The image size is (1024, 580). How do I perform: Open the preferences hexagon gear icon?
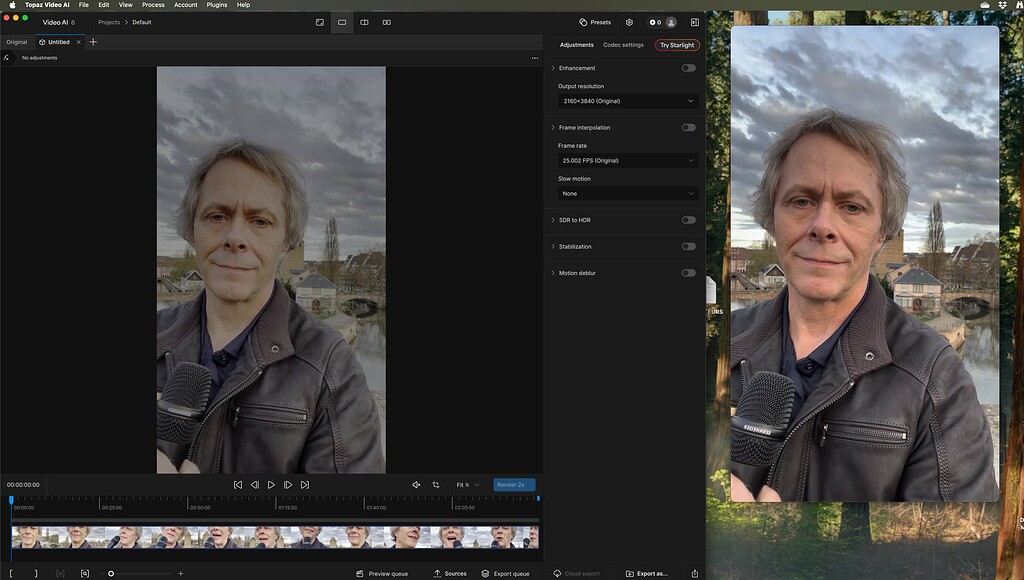coord(629,22)
